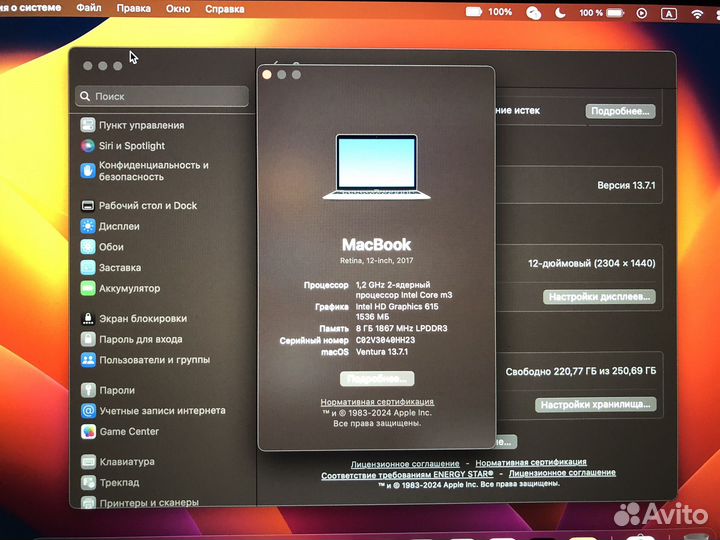The width and height of the screenshot is (720, 540).
Task: Open Трекпад icon in sidebar
Action: click(x=89, y=483)
